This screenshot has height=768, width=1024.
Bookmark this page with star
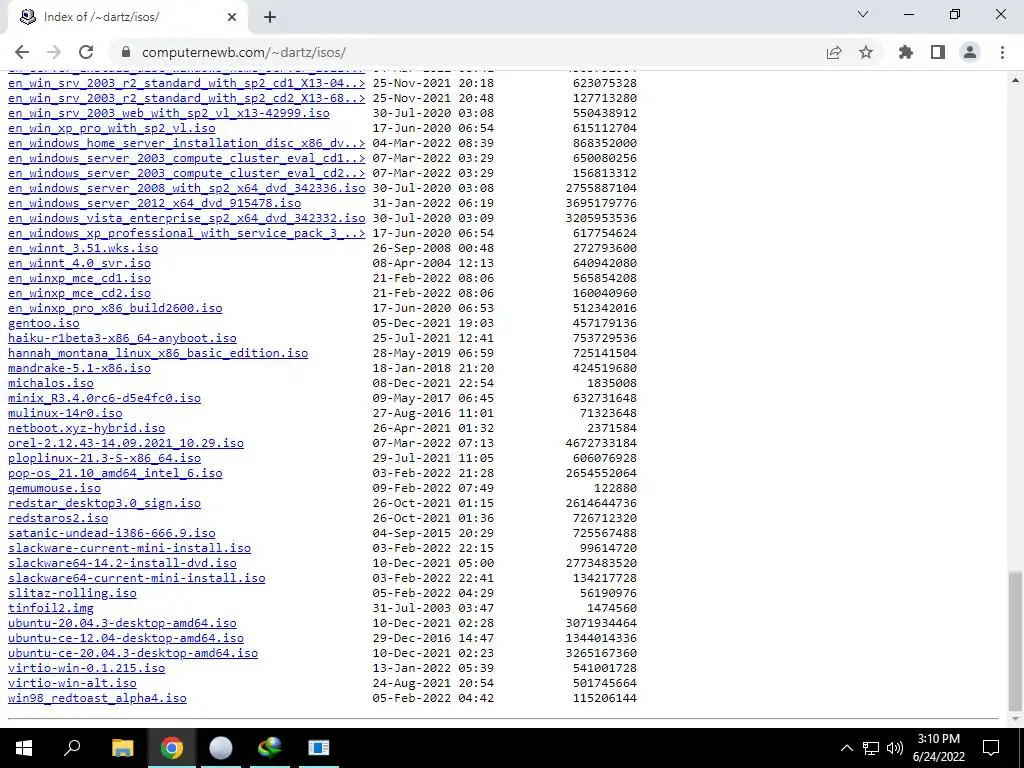[x=866, y=52]
